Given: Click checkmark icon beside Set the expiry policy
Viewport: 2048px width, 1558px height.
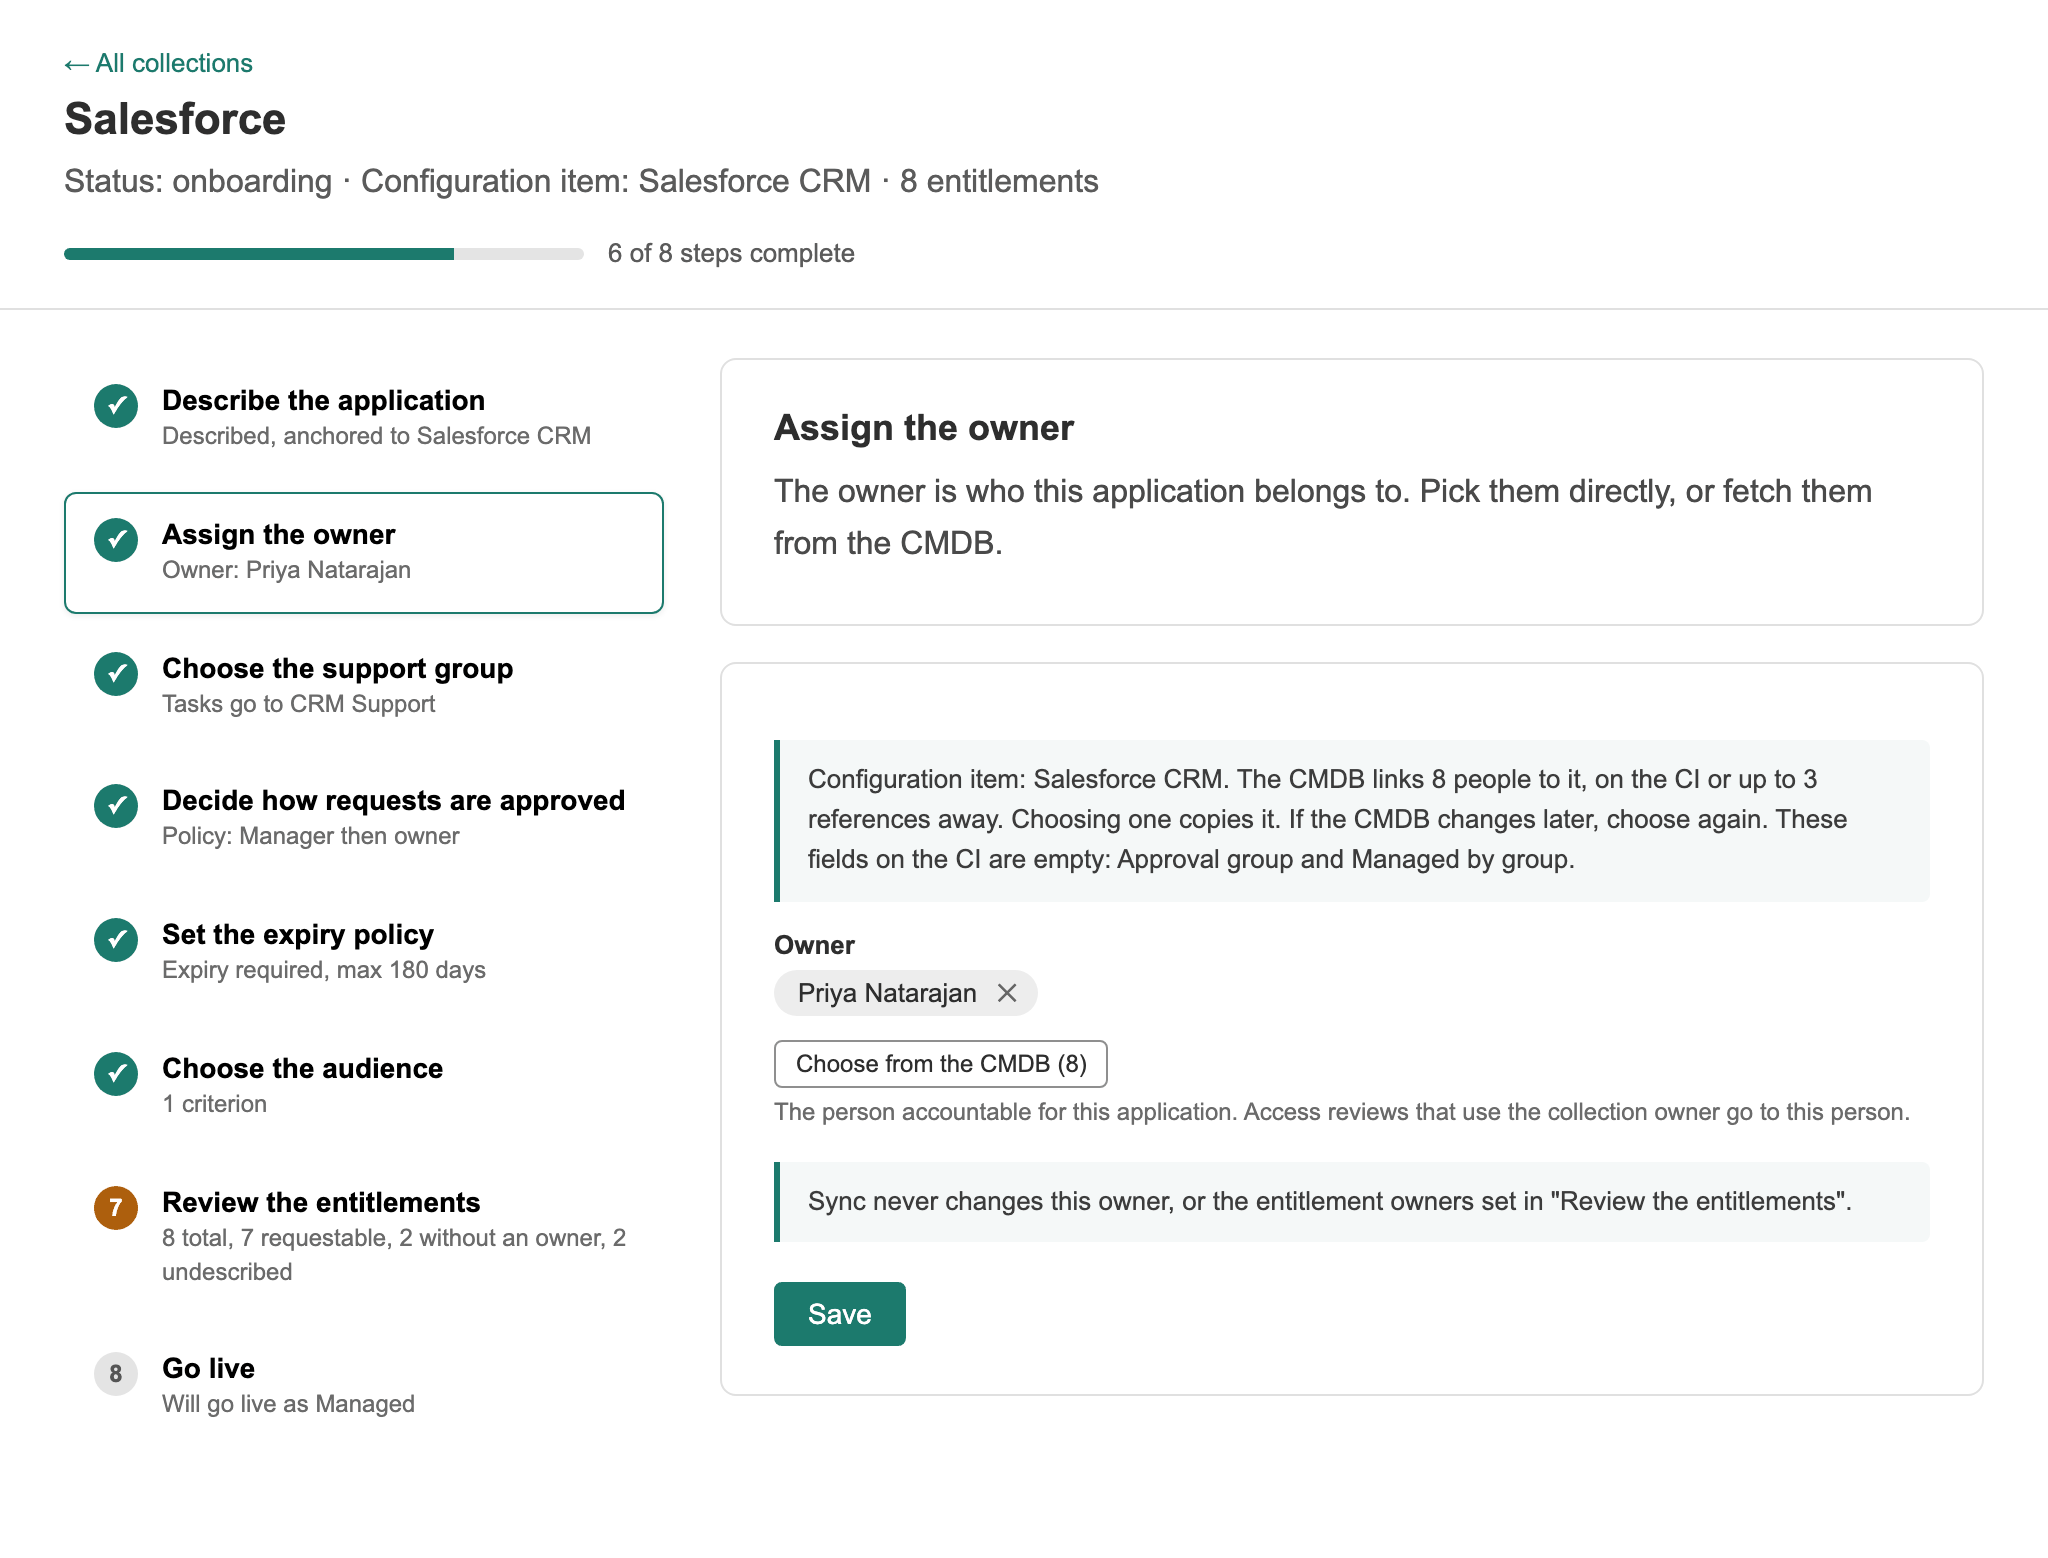Looking at the screenshot, I should tap(116, 940).
